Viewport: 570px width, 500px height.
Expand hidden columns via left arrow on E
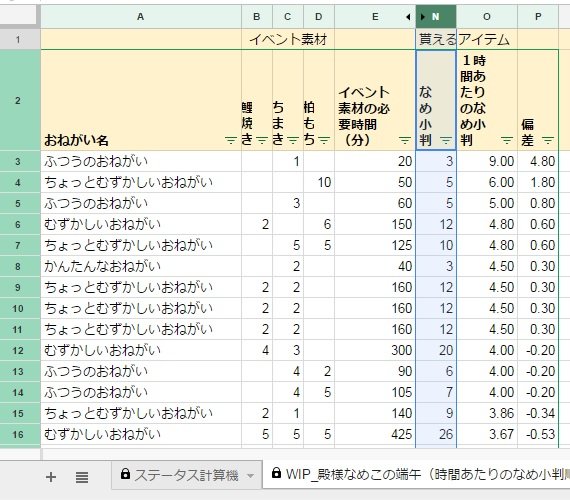[x=408, y=17]
